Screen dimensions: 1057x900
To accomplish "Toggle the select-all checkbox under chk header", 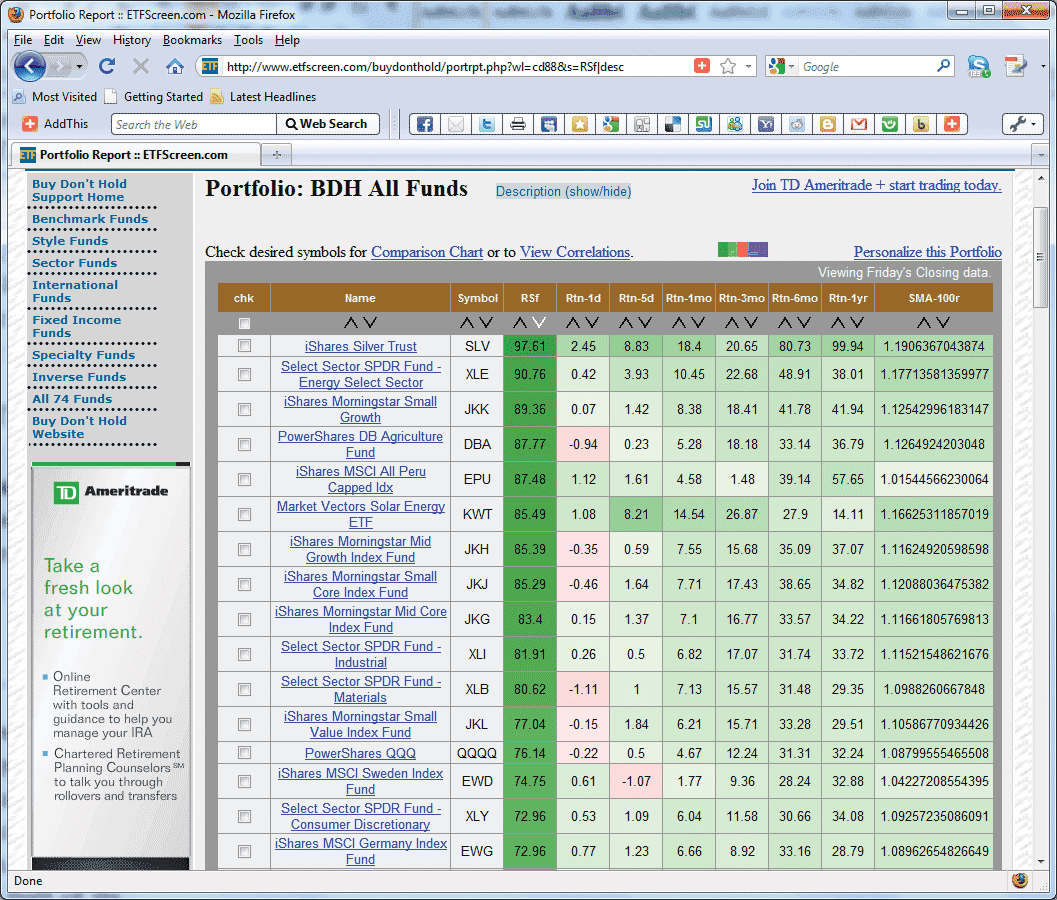I will 244,323.
